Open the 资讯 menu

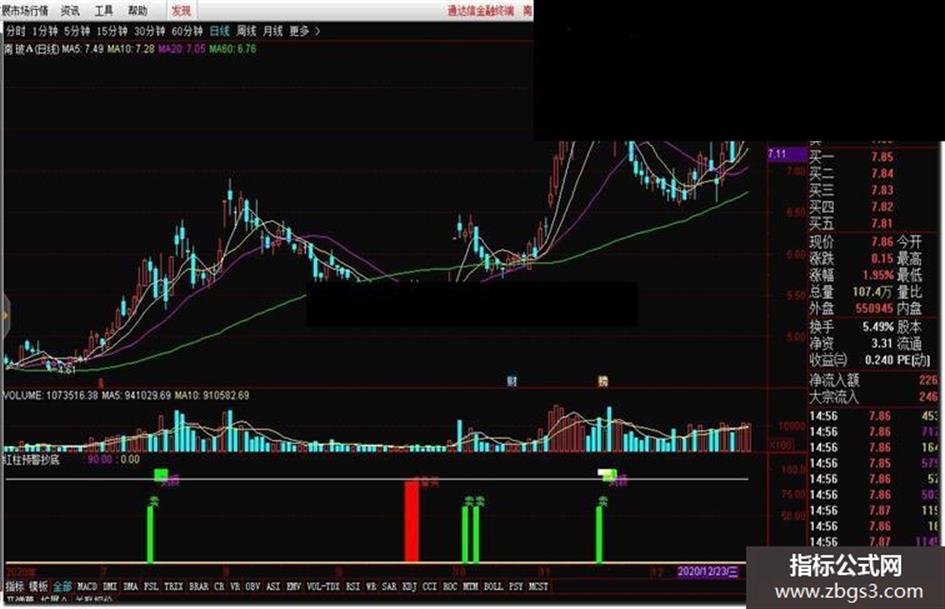(70, 11)
